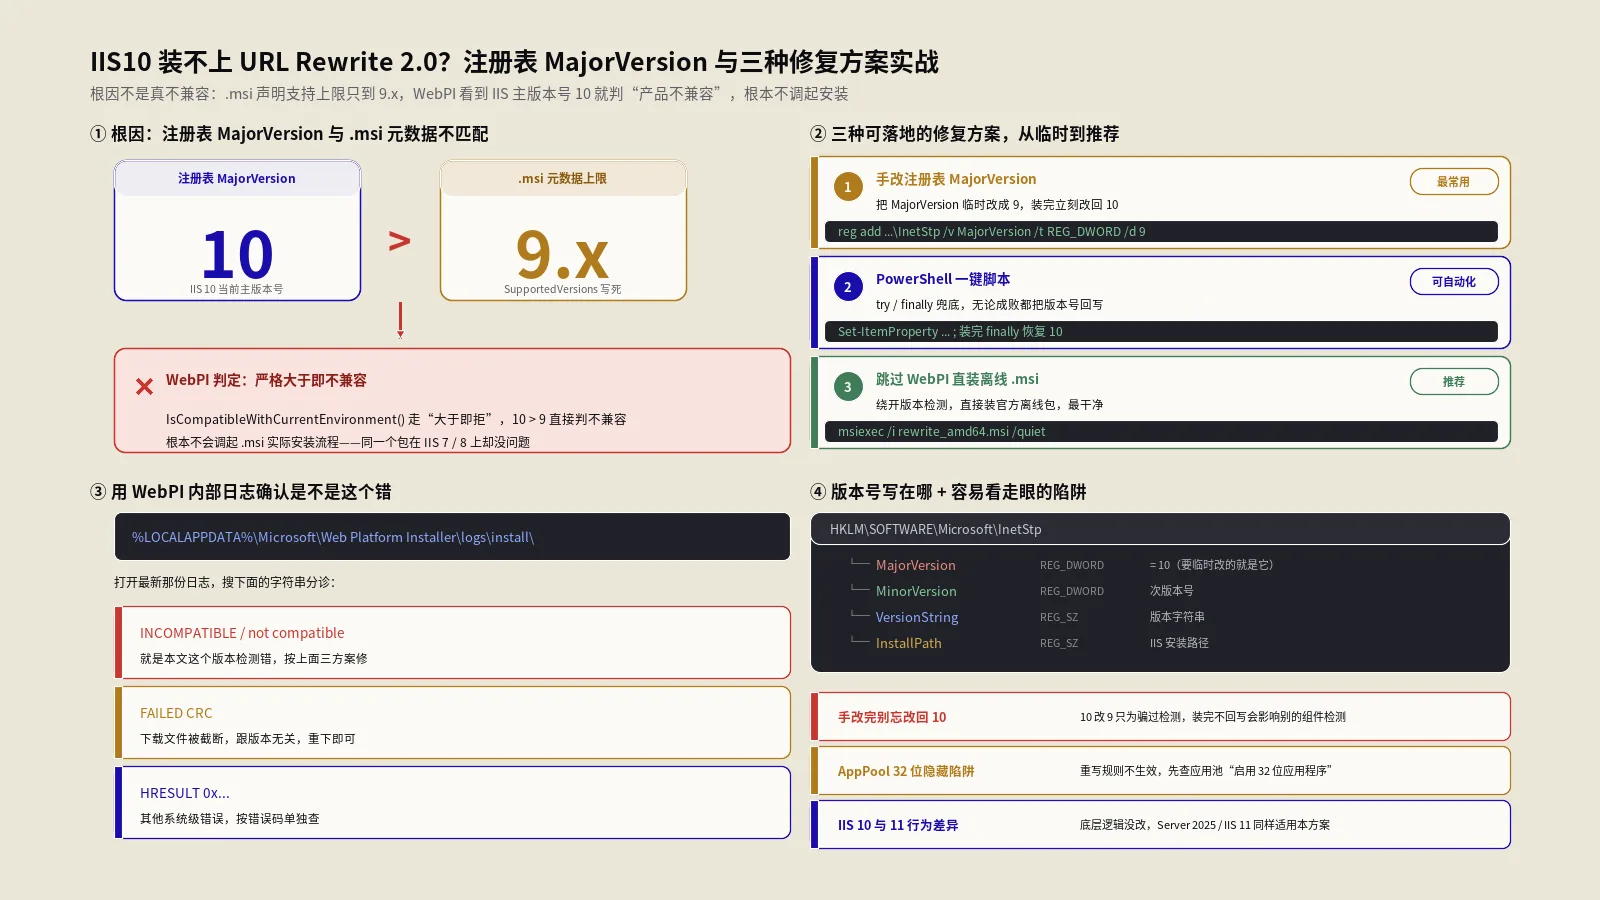This screenshot has width=1600, height=900.
Task: Click the SupportedVersions 写死 caption
Action: pyautogui.click(x=562, y=290)
